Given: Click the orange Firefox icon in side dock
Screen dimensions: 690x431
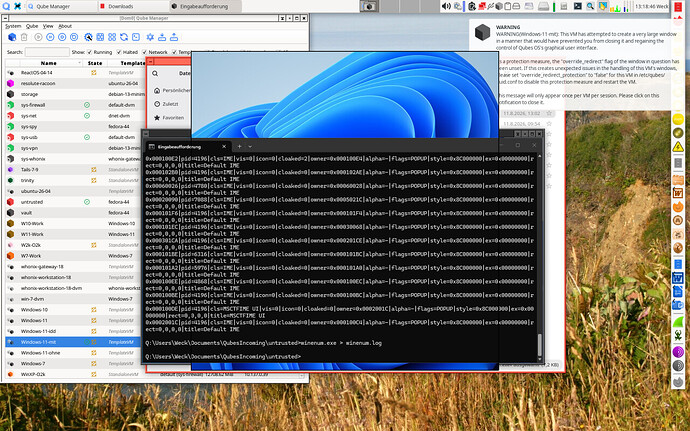Looking at the screenshot, I should pos(678,206).
